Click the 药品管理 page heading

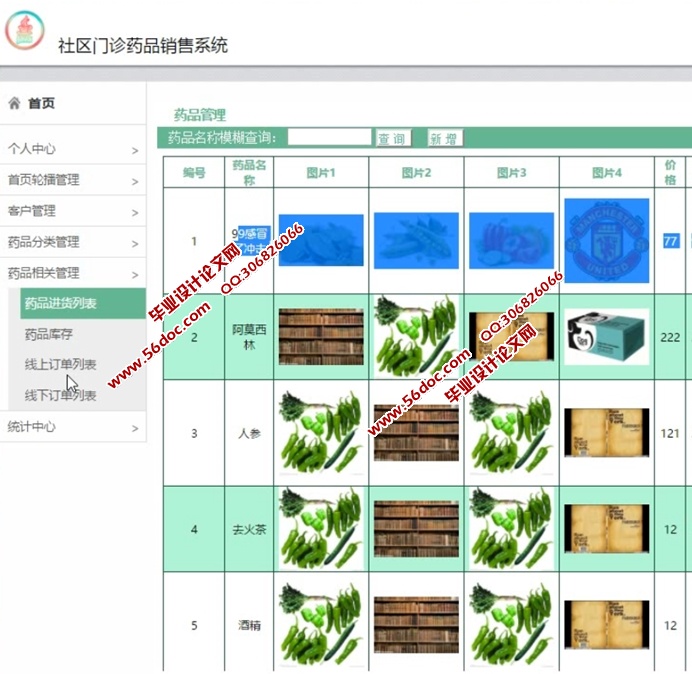[x=200, y=115]
